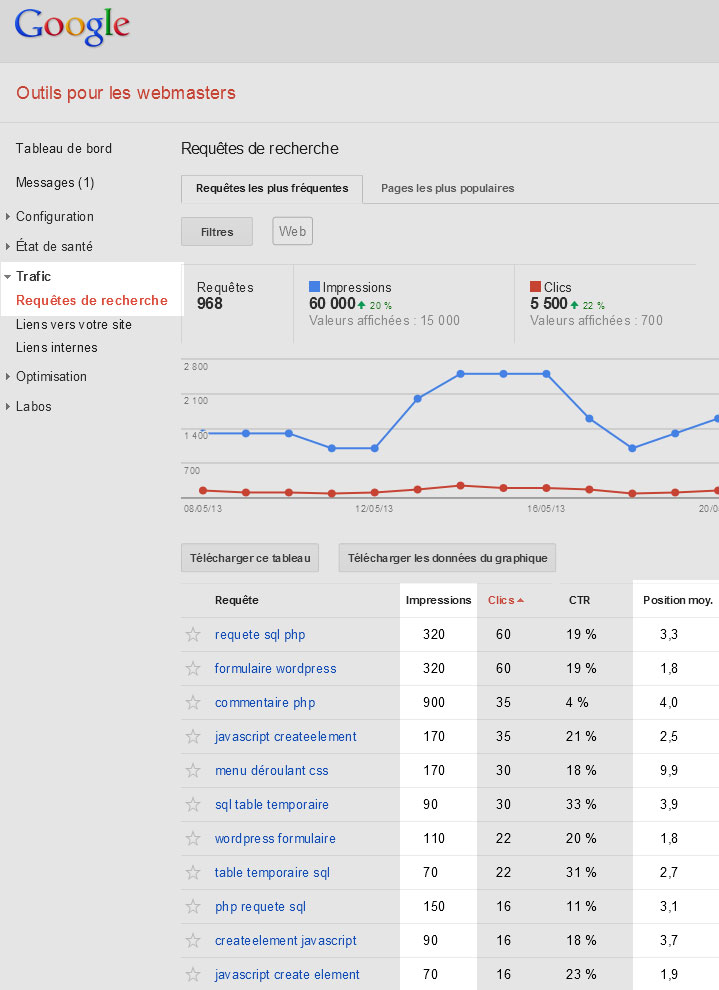Click the 900 impressions cell
This screenshot has width=719, height=990.
(x=434, y=703)
